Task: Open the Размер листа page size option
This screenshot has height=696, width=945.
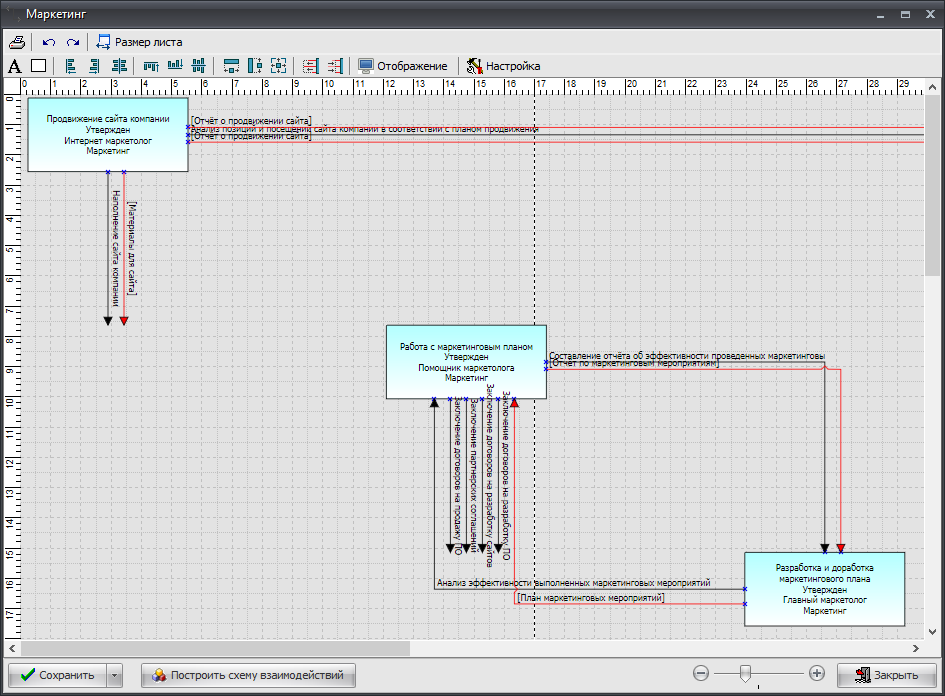Action: pos(139,42)
